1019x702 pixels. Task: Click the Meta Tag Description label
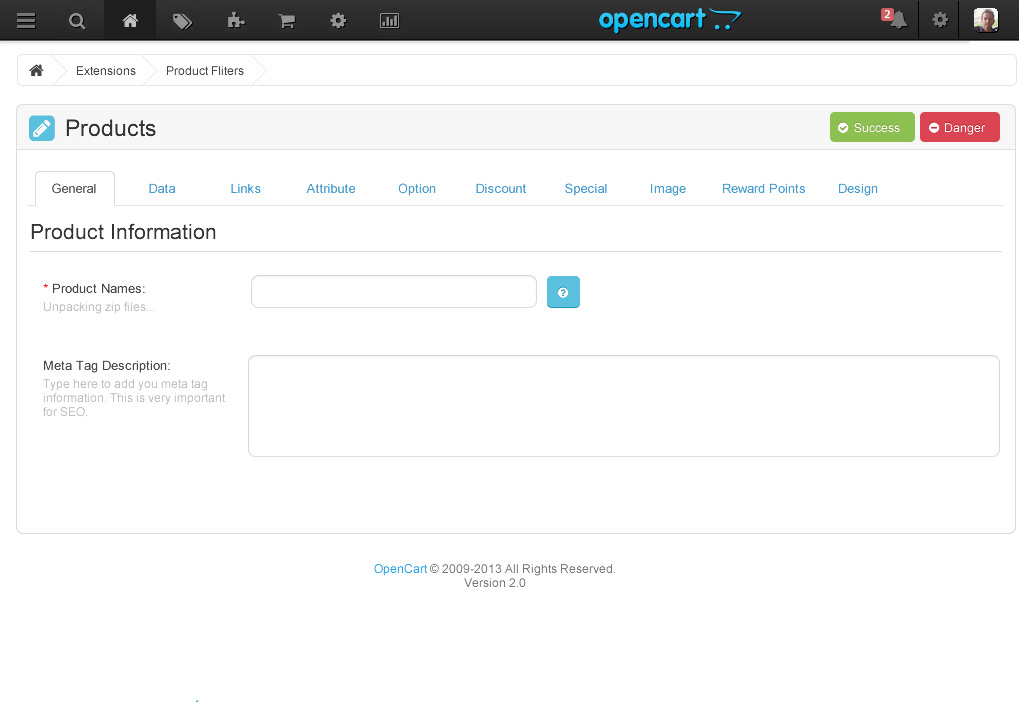coord(107,366)
